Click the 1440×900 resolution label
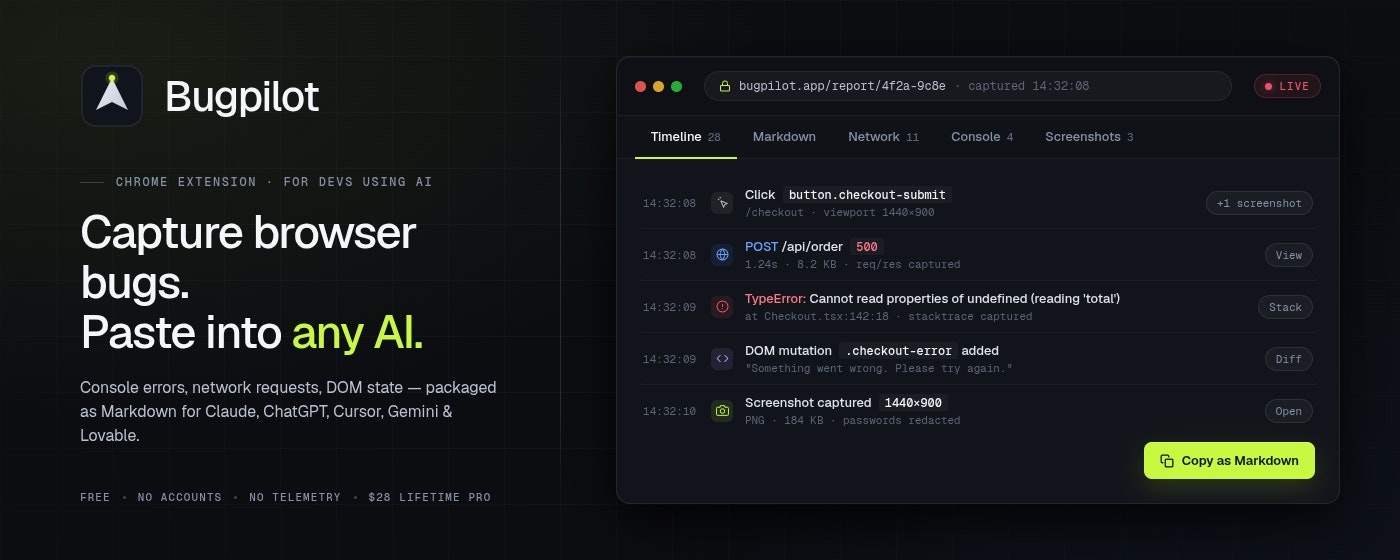The image size is (1400, 560). pos(912,403)
